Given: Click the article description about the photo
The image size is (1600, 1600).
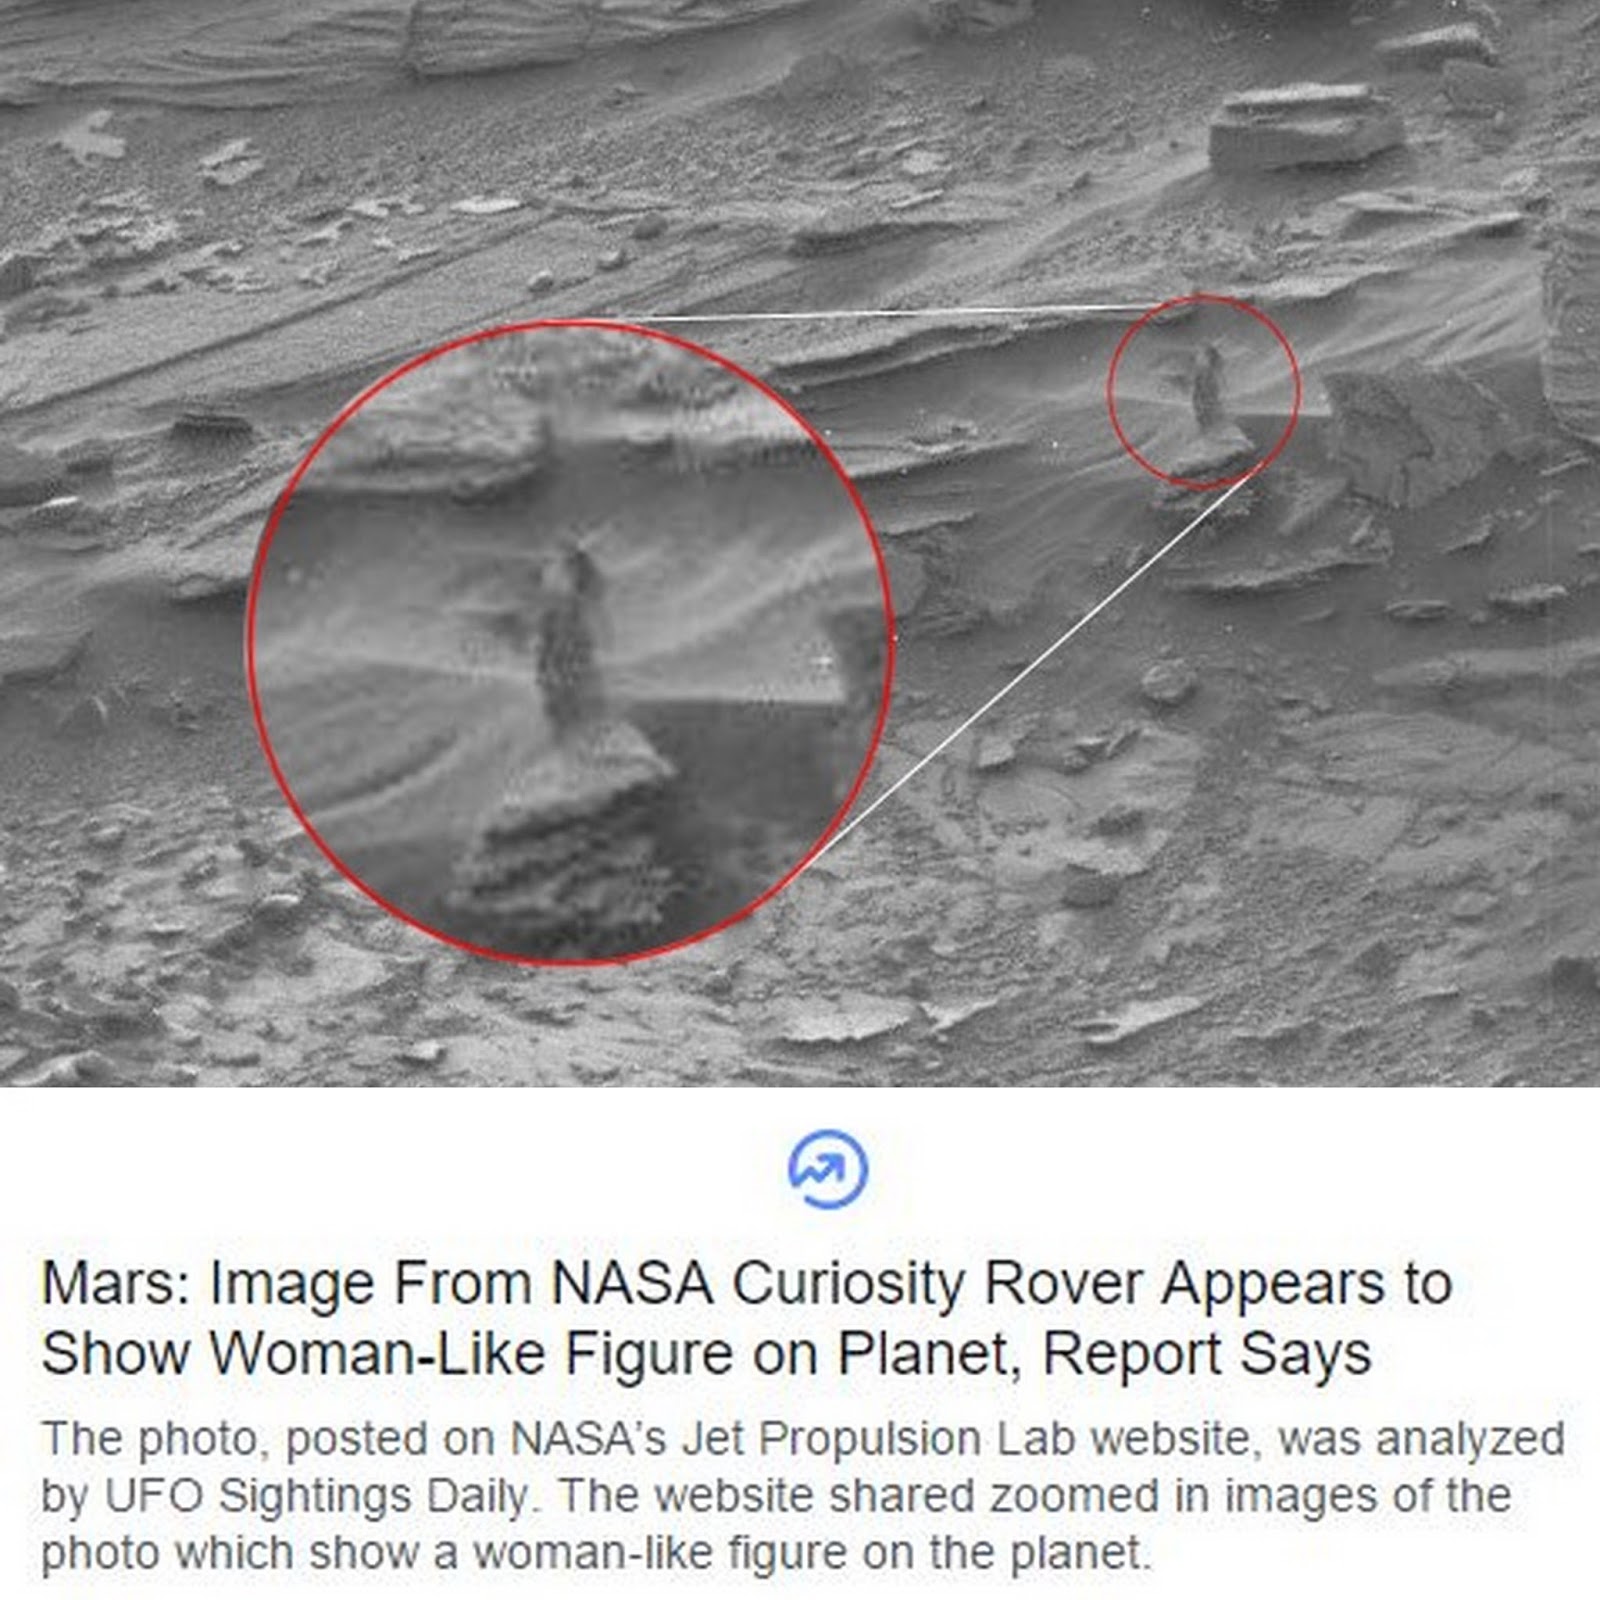Looking at the screenshot, I should 802,1496.
